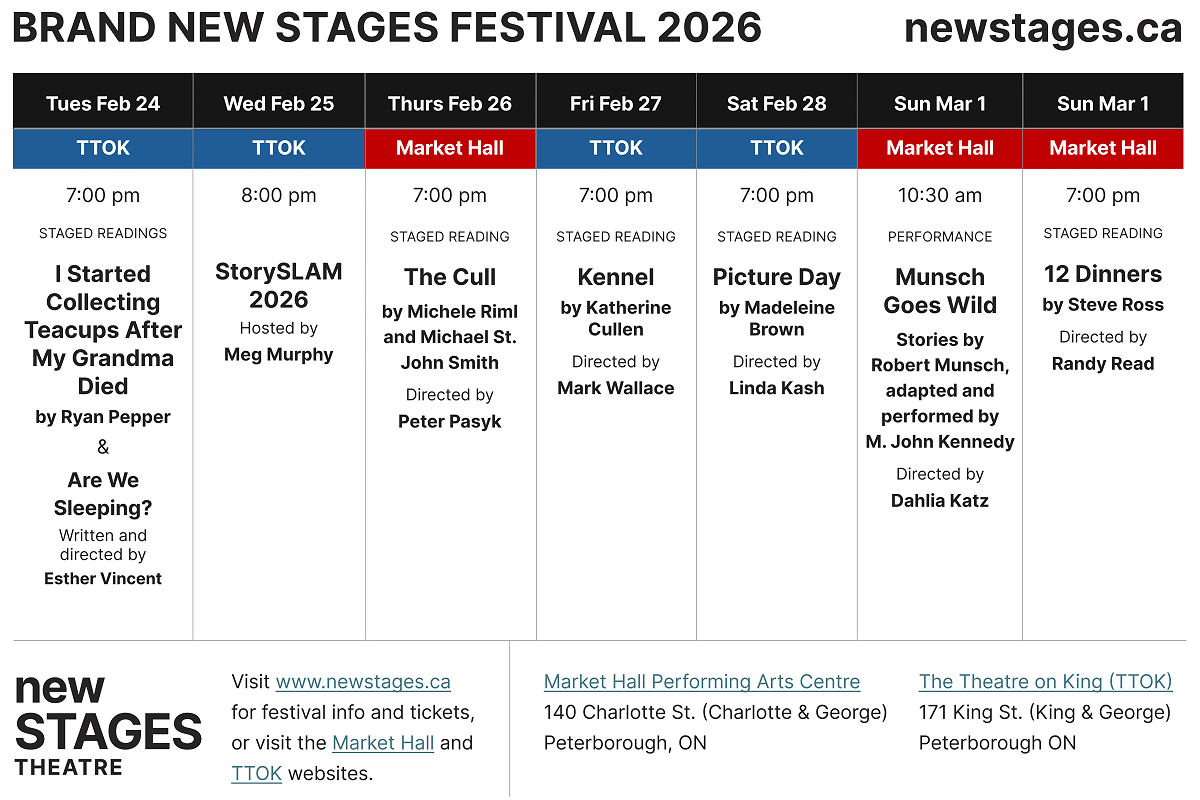Follow the TTOK websites link
This screenshot has height=800, width=1200.
[x=256, y=773]
